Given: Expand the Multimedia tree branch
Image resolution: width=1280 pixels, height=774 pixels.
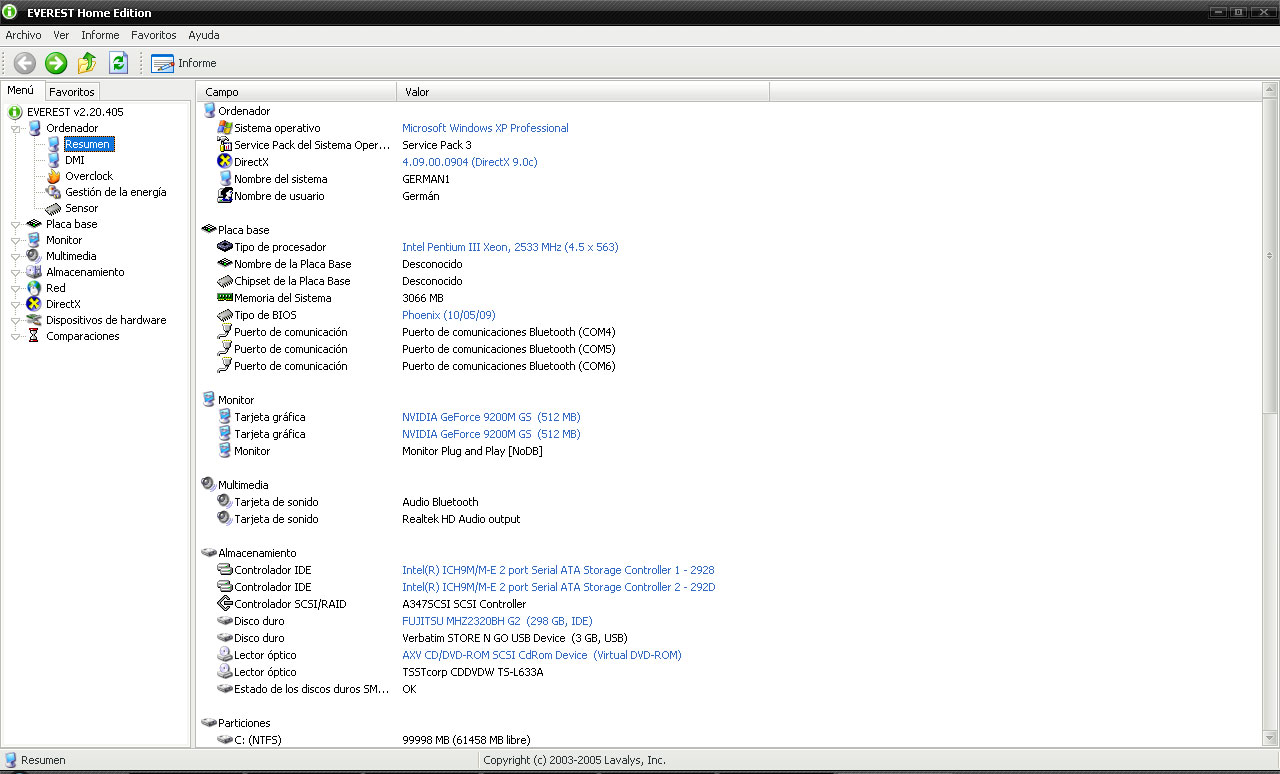Looking at the screenshot, I should click(x=16, y=256).
